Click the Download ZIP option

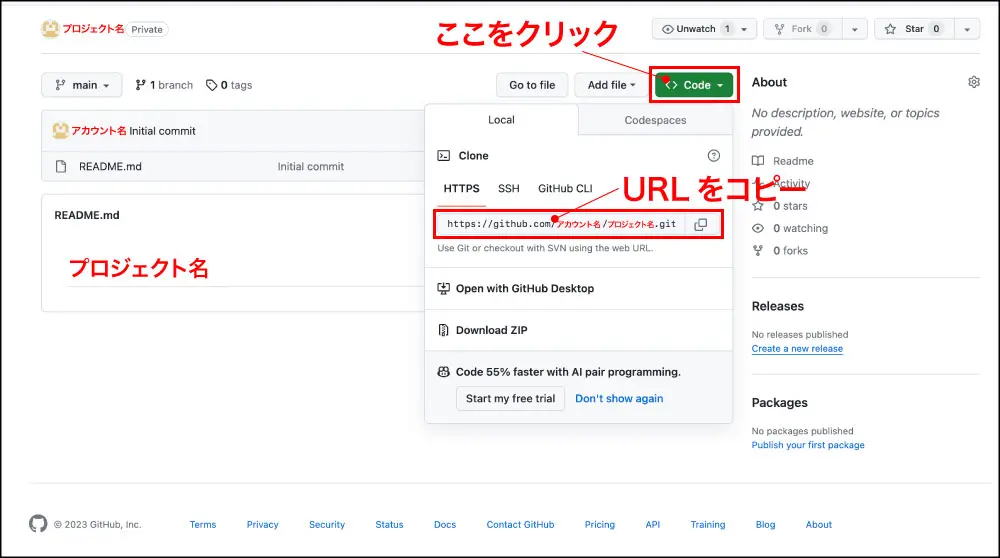coord(491,330)
